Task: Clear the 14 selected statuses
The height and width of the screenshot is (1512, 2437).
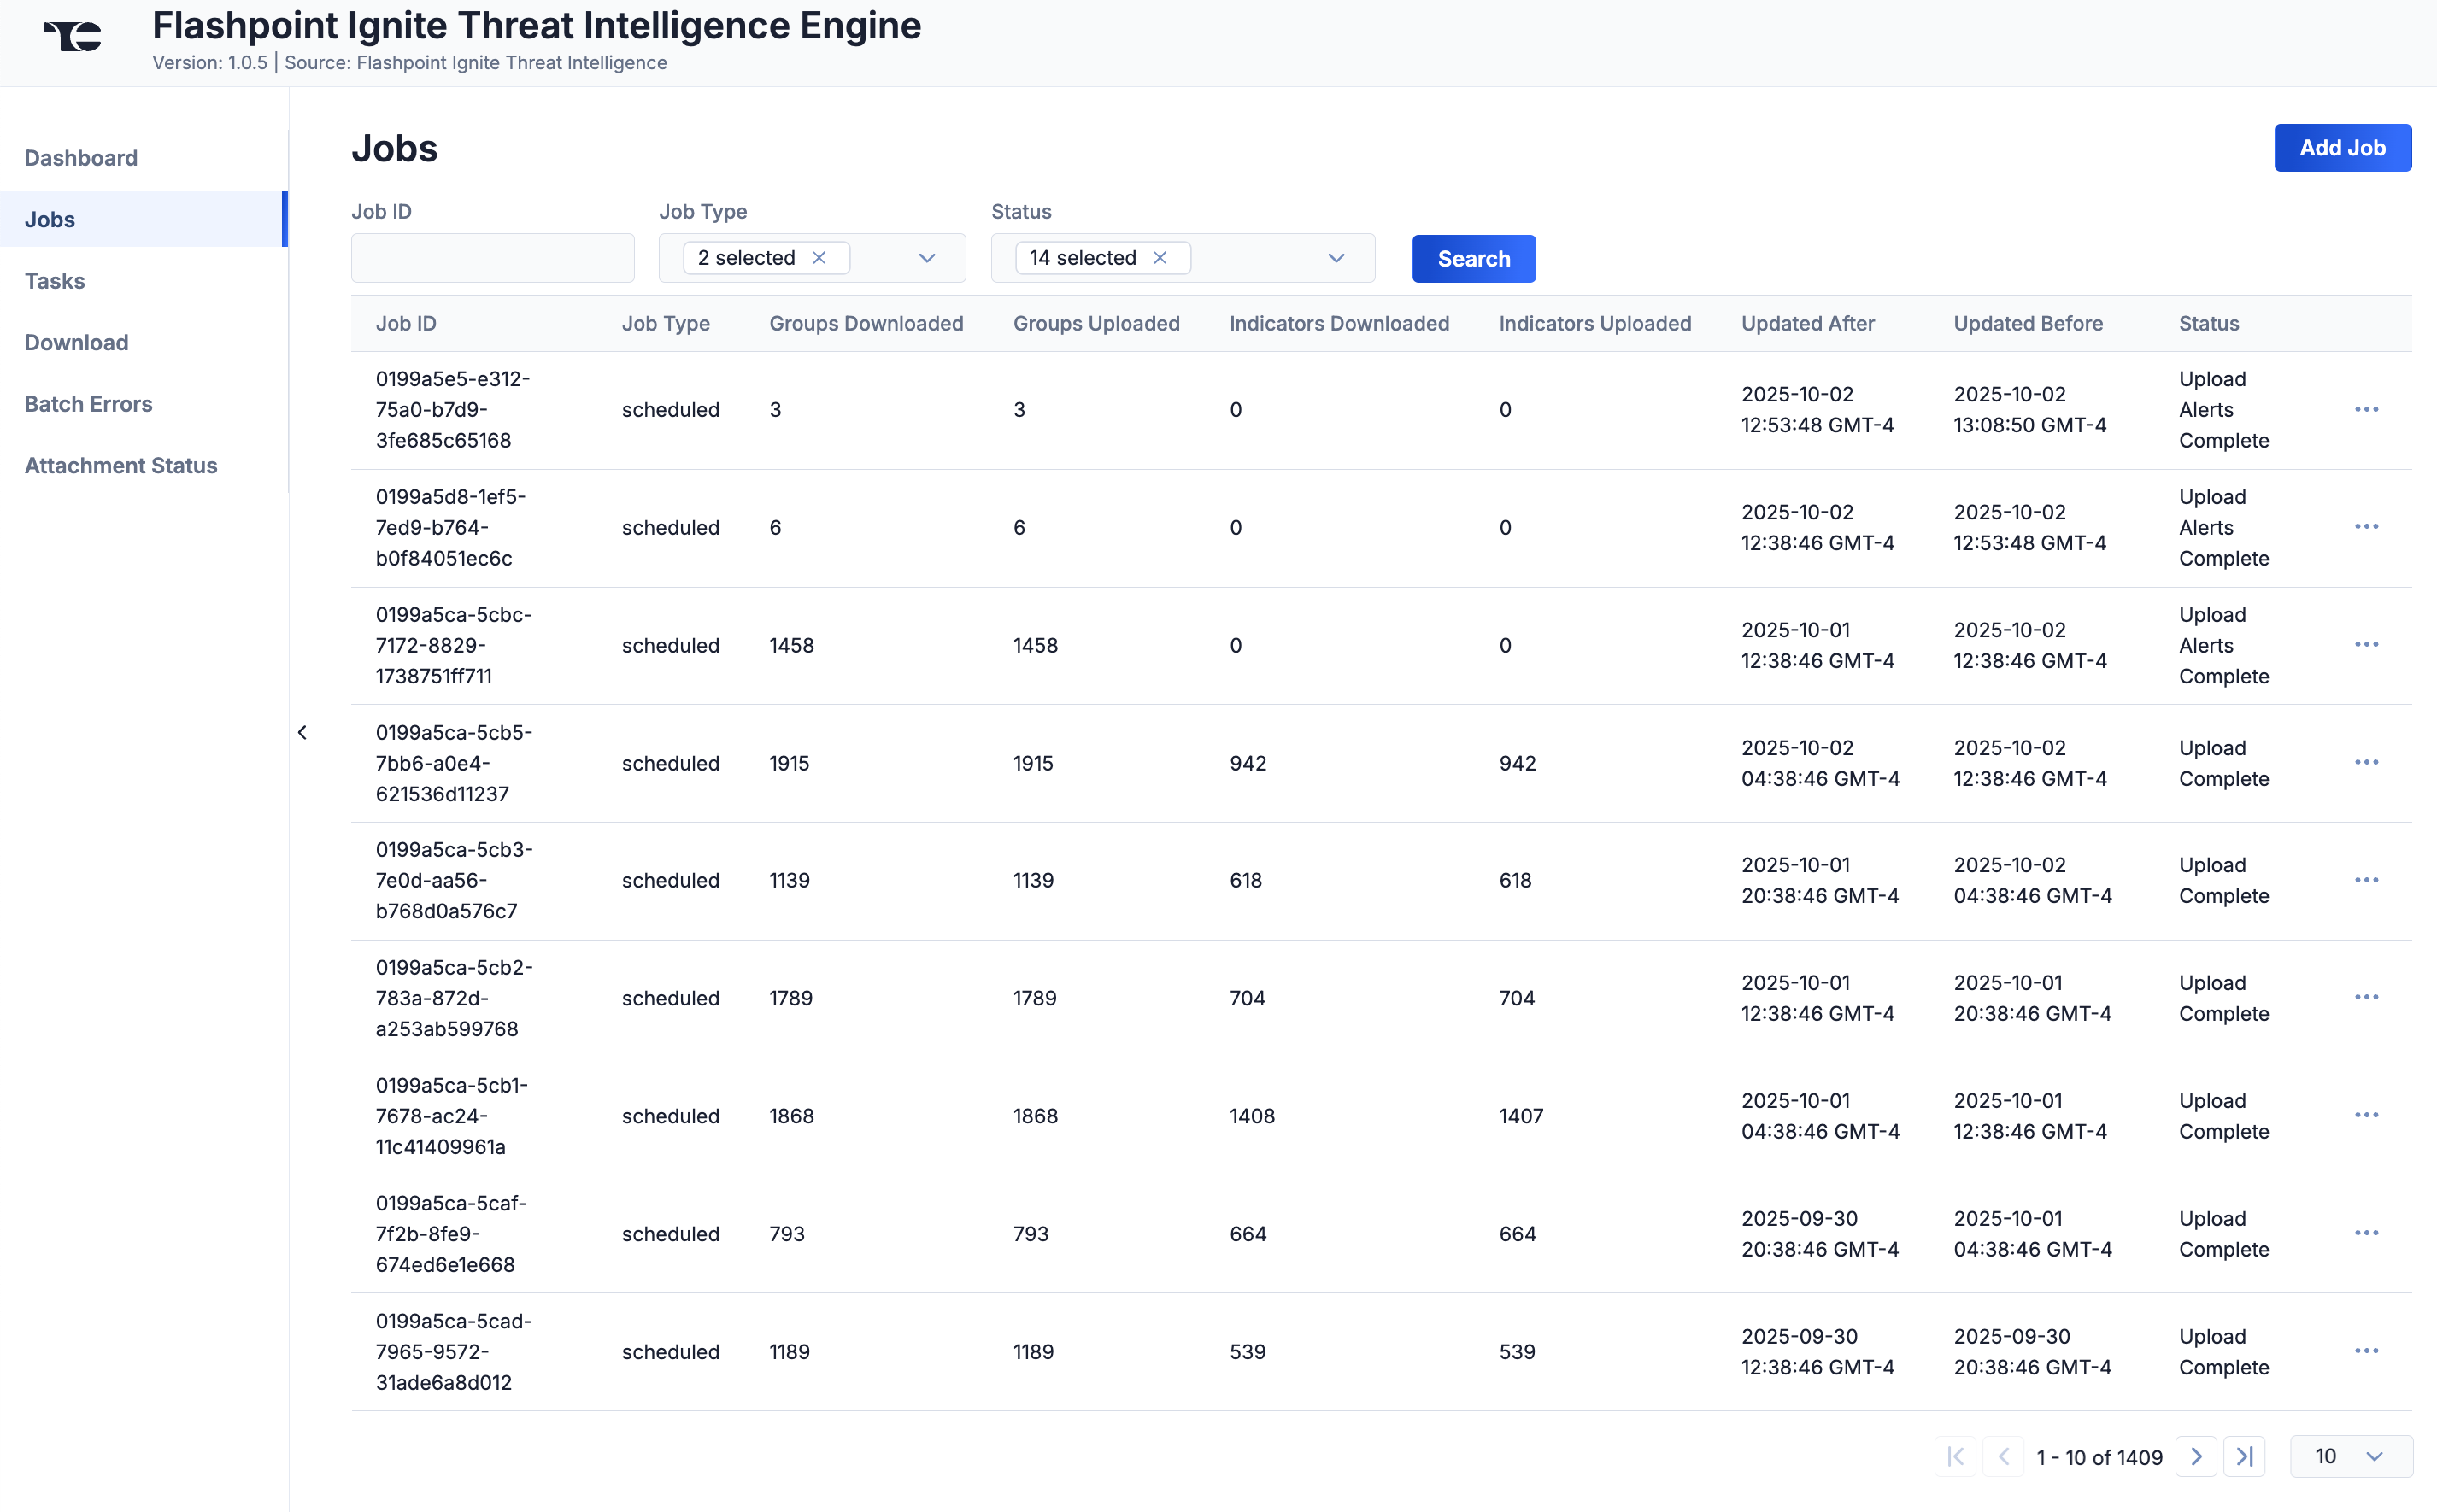Action: pyautogui.click(x=1161, y=257)
